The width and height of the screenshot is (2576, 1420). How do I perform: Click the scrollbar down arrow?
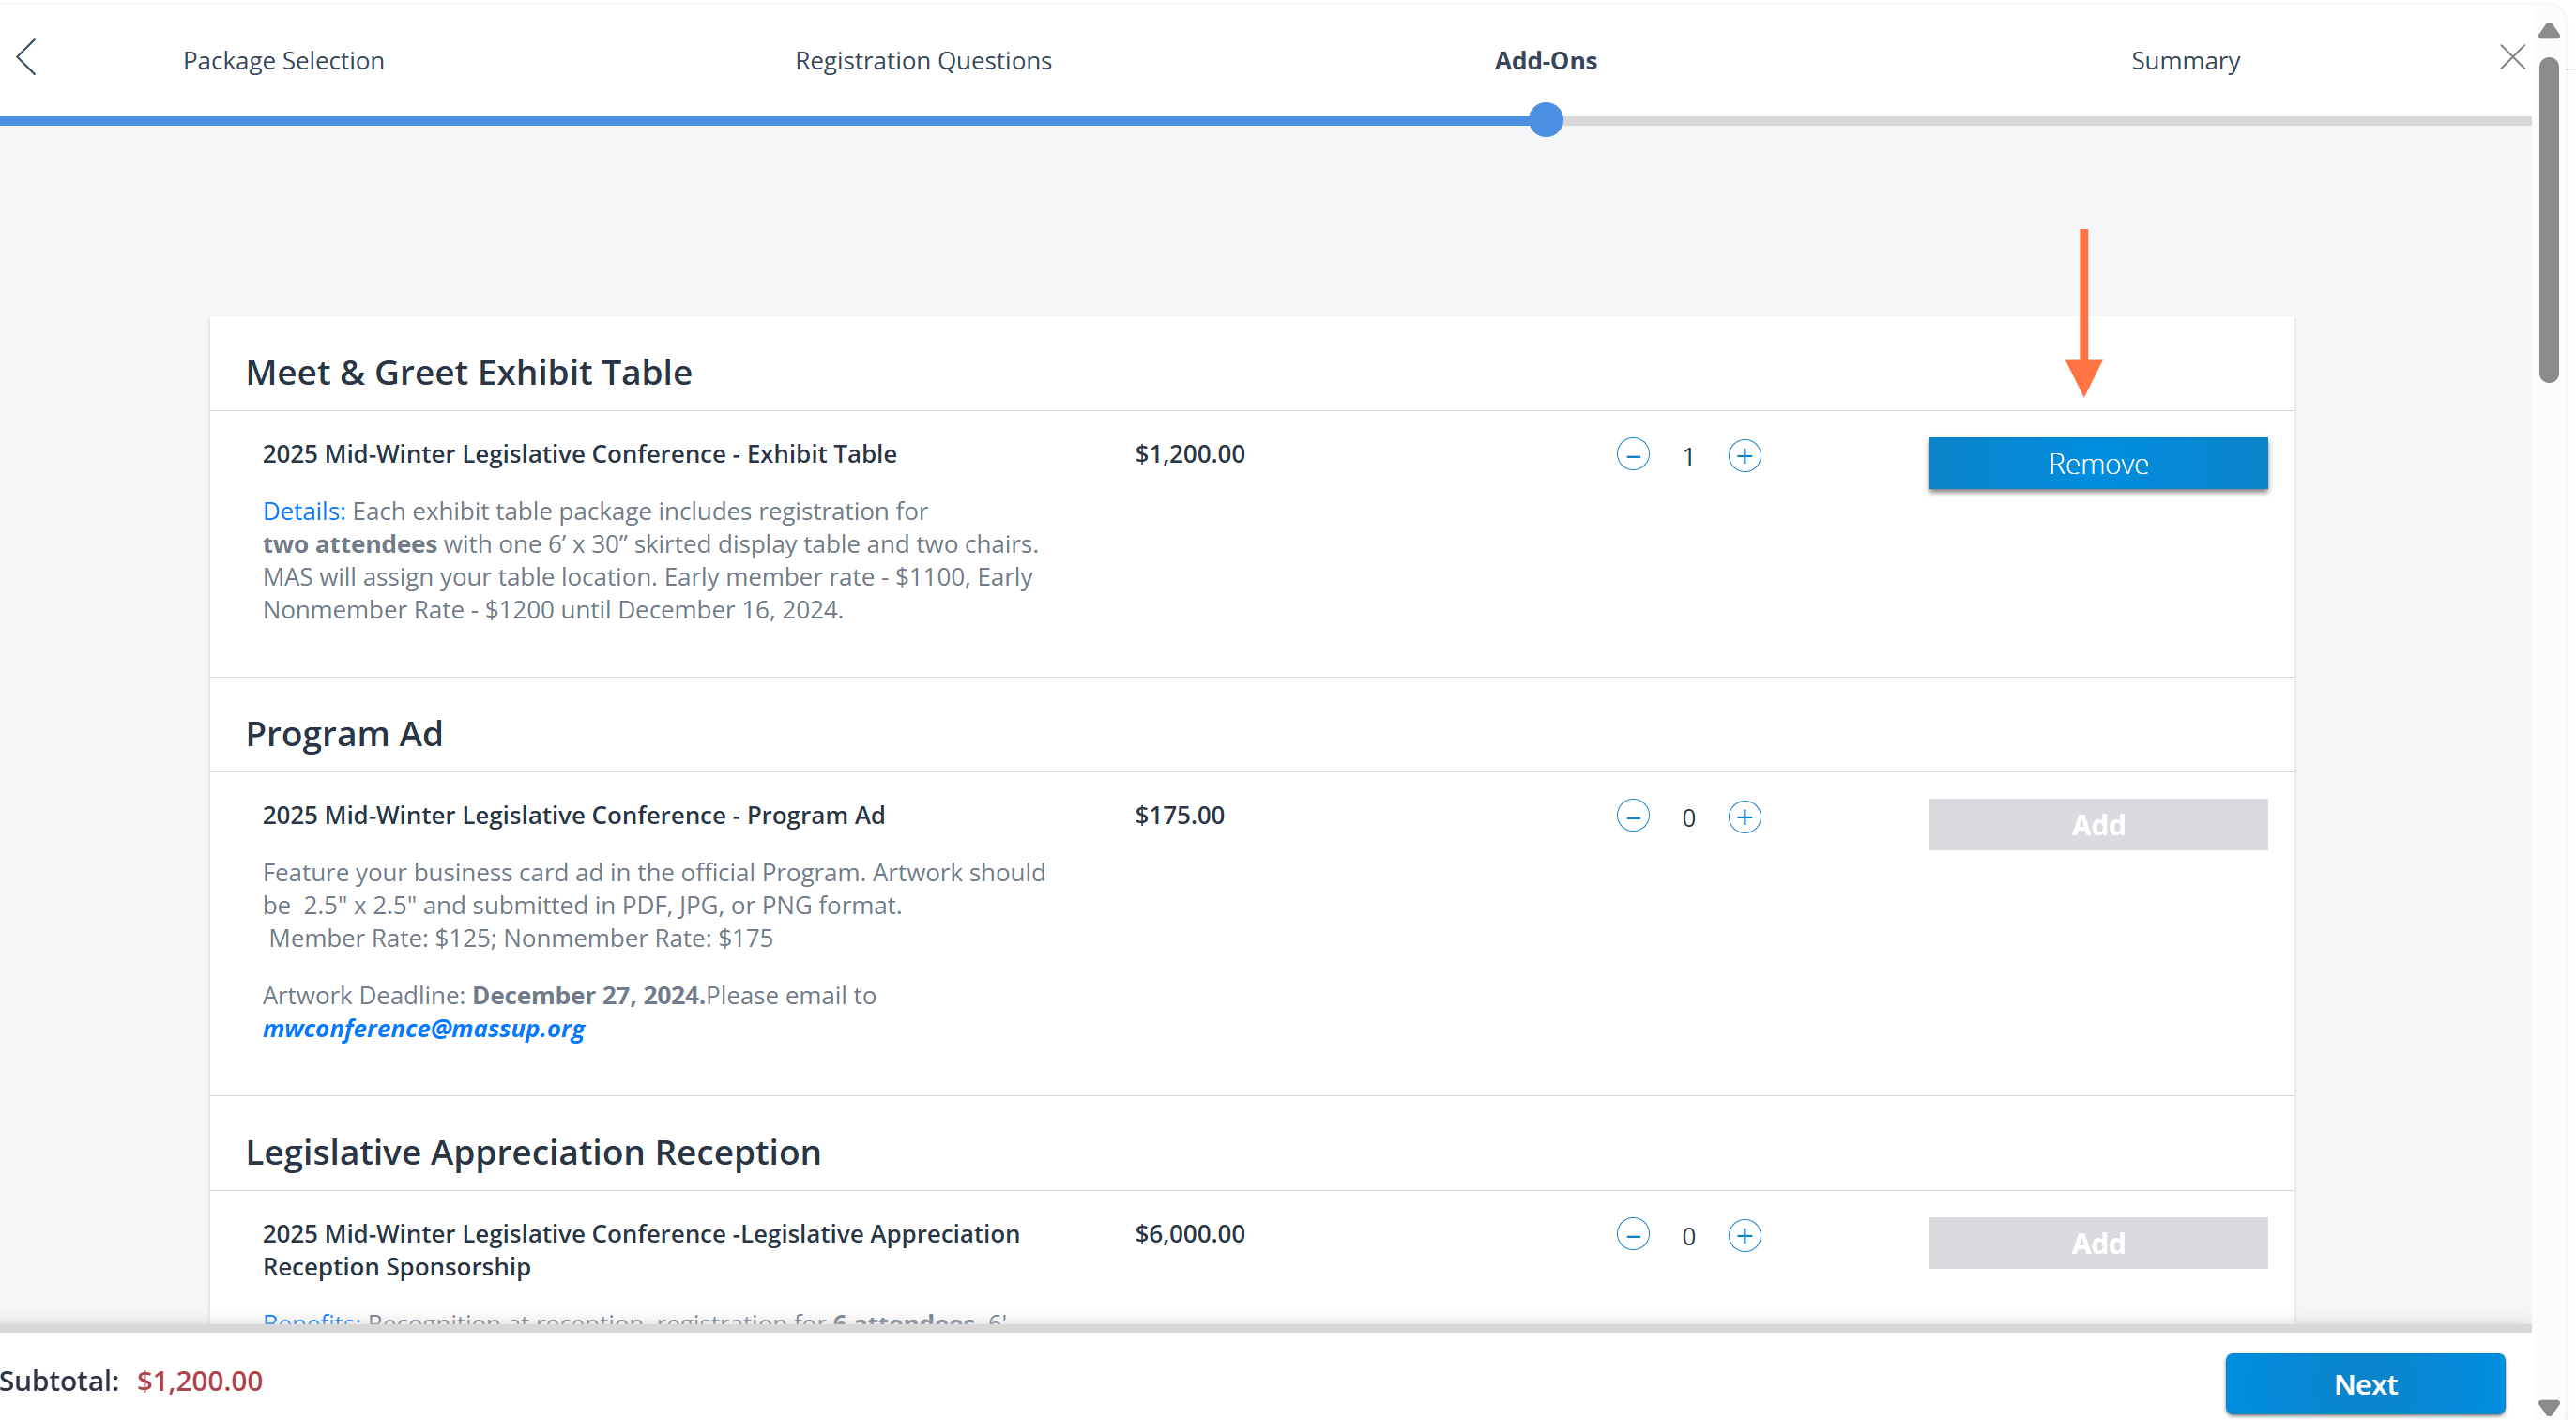(2549, 1408)
